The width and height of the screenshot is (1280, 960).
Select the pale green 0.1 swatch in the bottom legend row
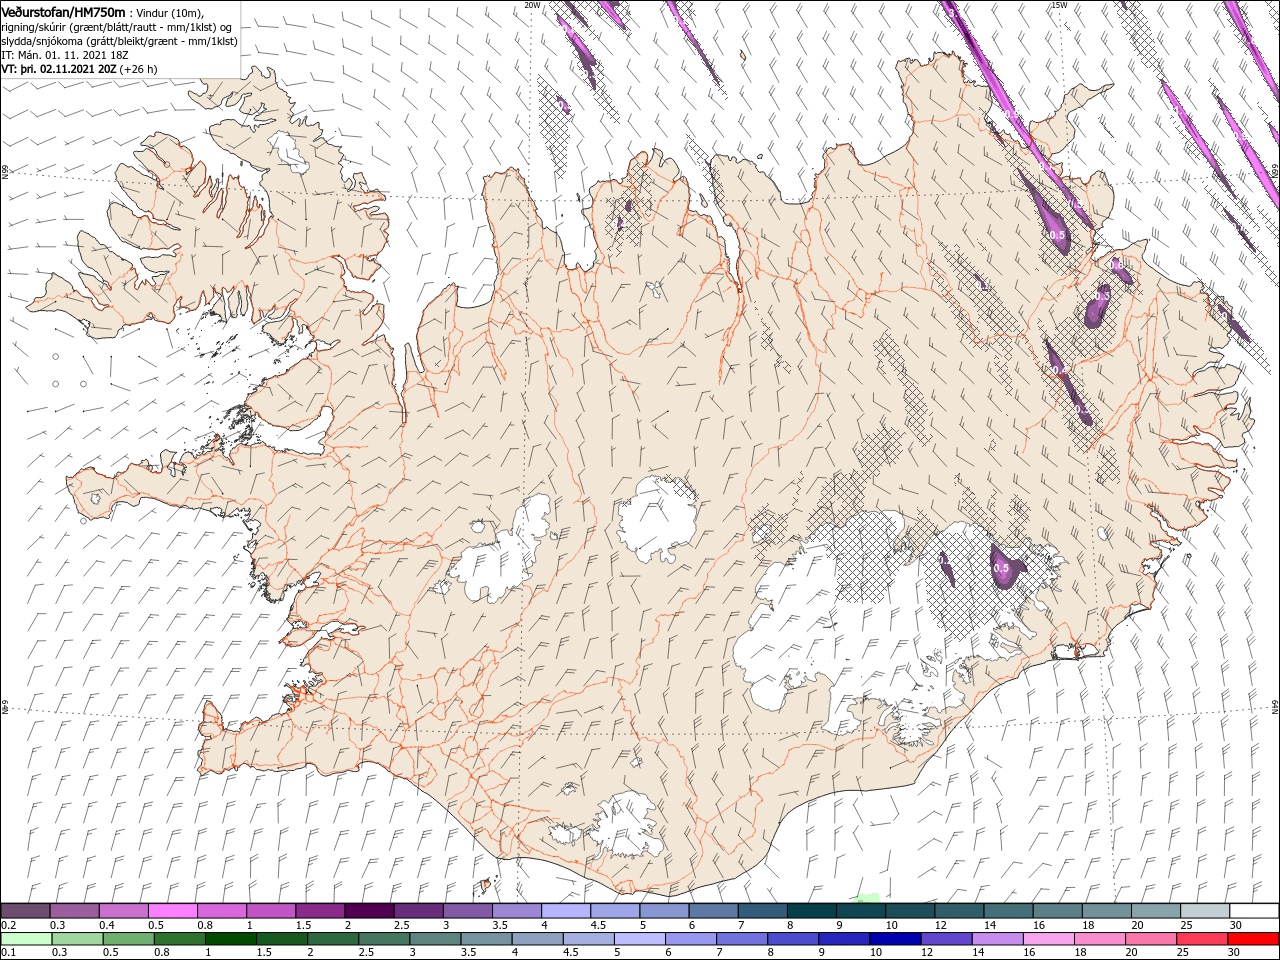(26, 939)
